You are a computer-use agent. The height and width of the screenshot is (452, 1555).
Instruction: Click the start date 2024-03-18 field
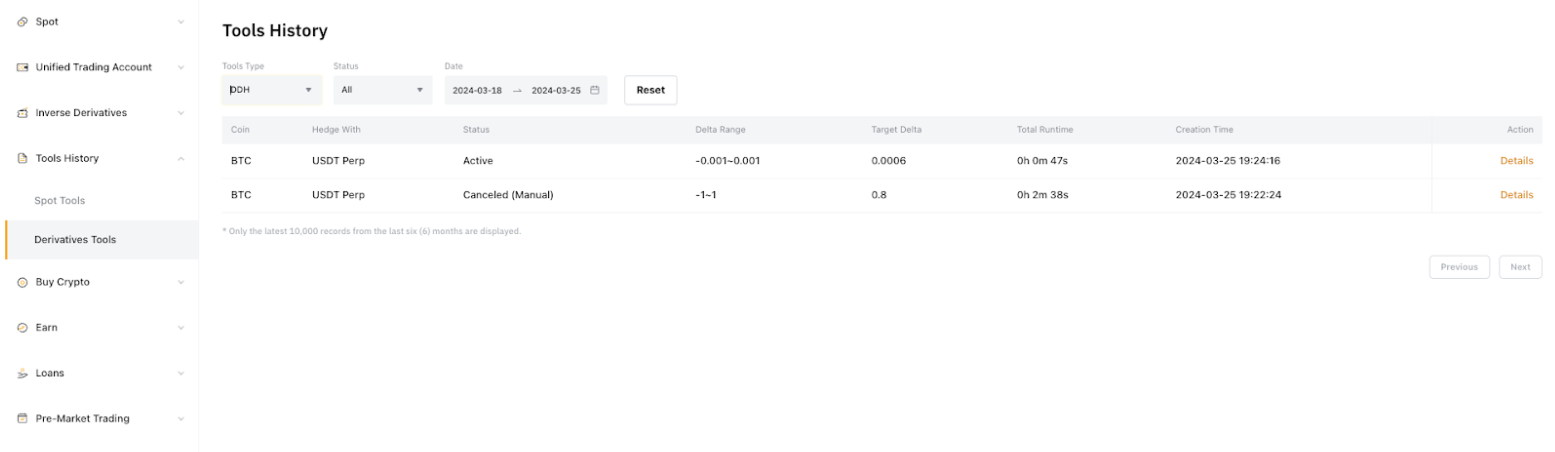coord(477,90)
